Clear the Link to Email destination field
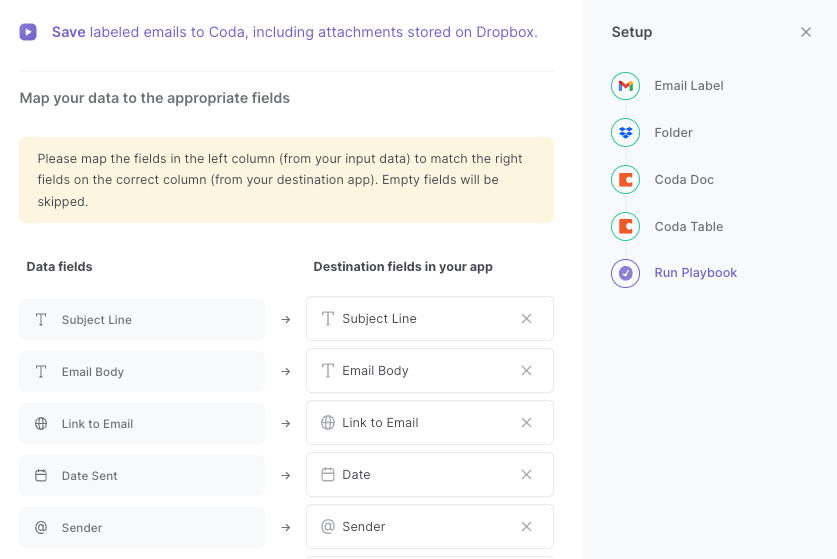Image resolution: width=837 pixels, height=559 pixels. [526, 423]
